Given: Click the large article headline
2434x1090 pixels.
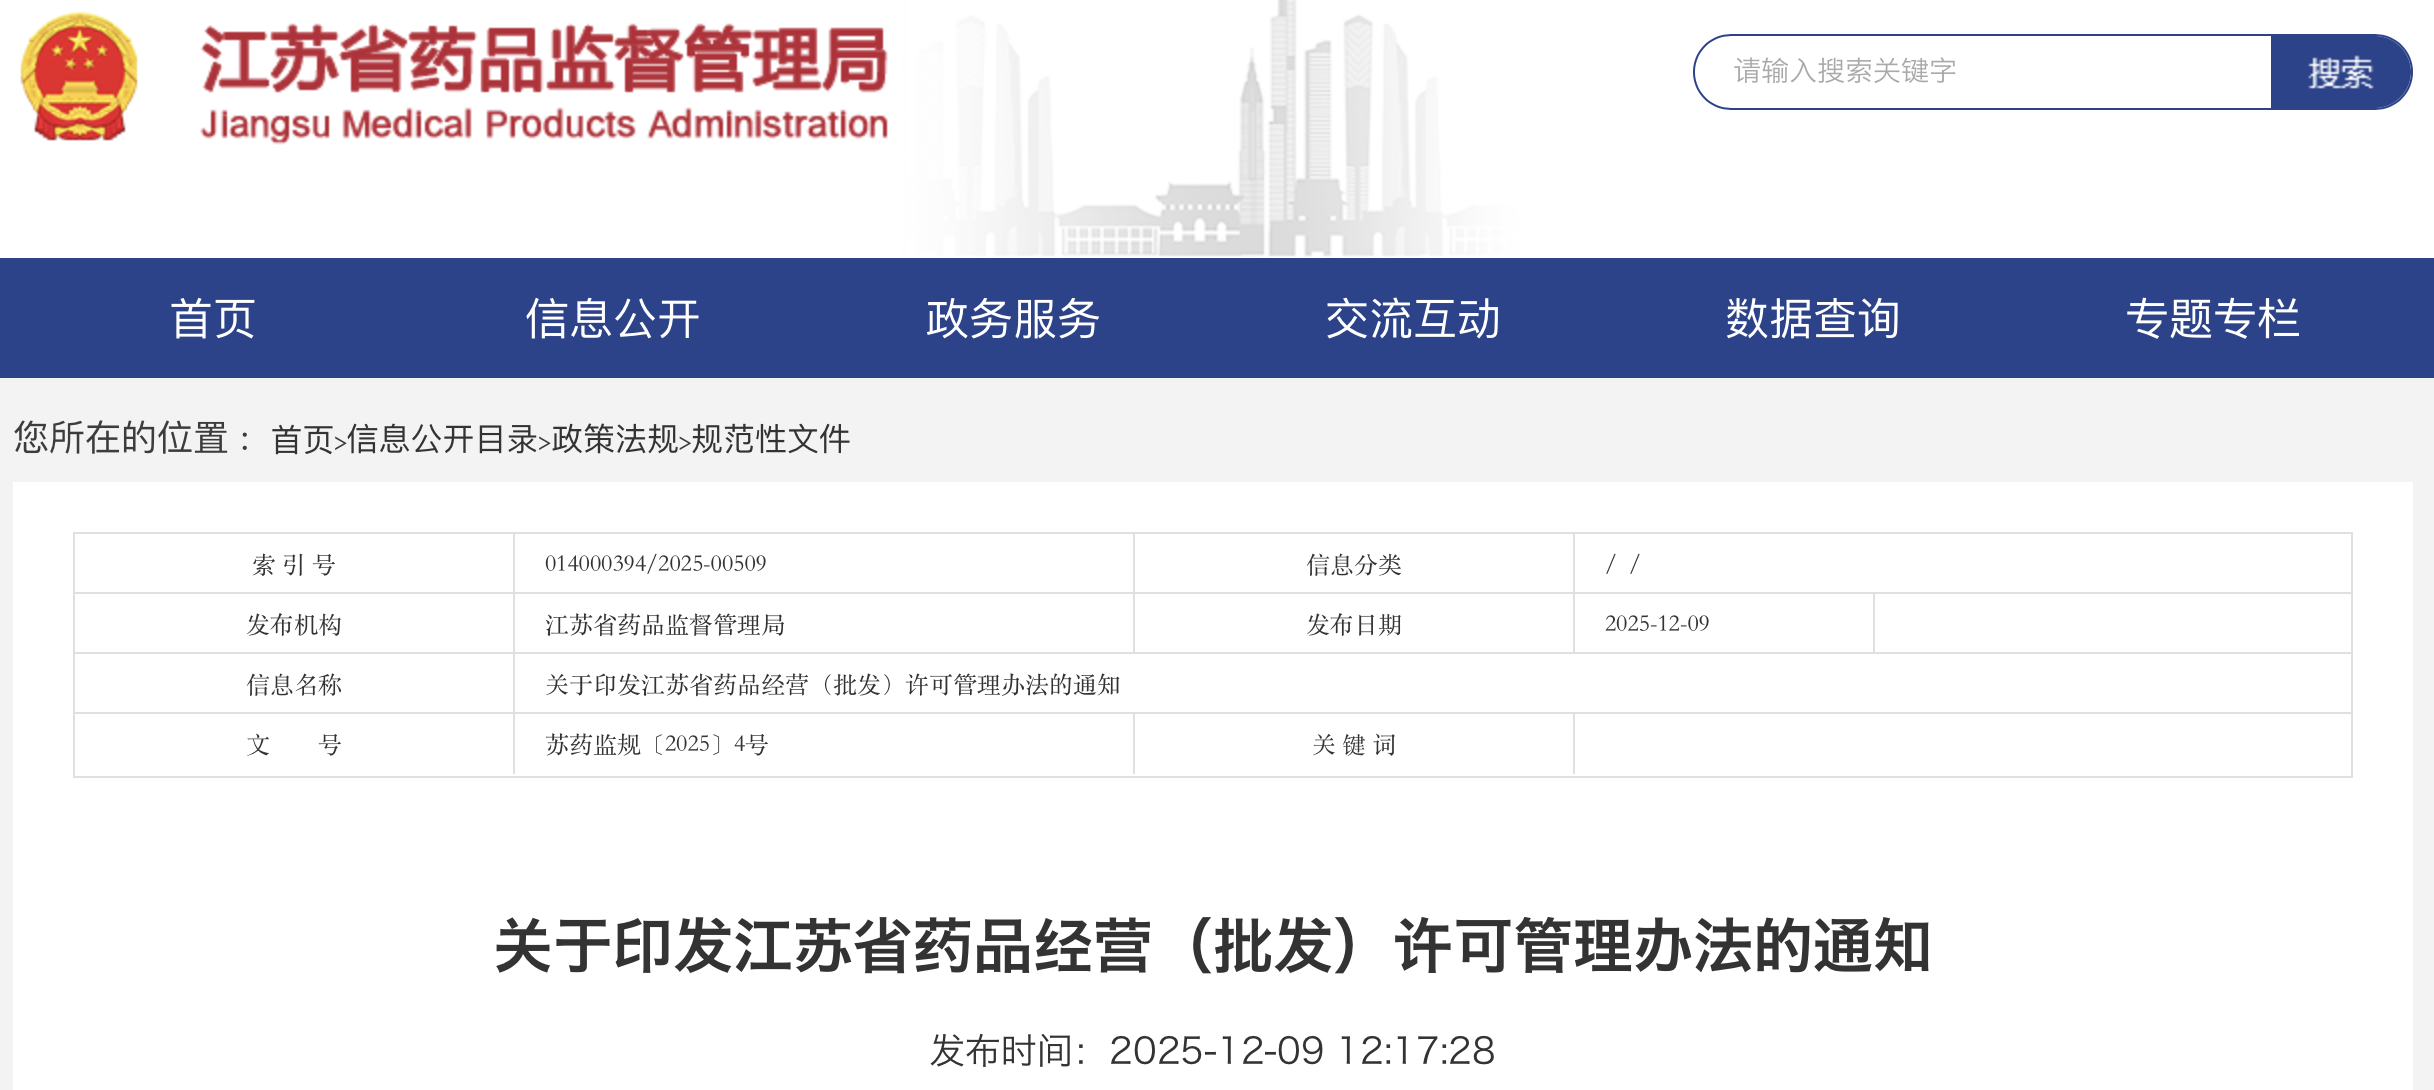Looking at the screenshot, I should 1212,946.
